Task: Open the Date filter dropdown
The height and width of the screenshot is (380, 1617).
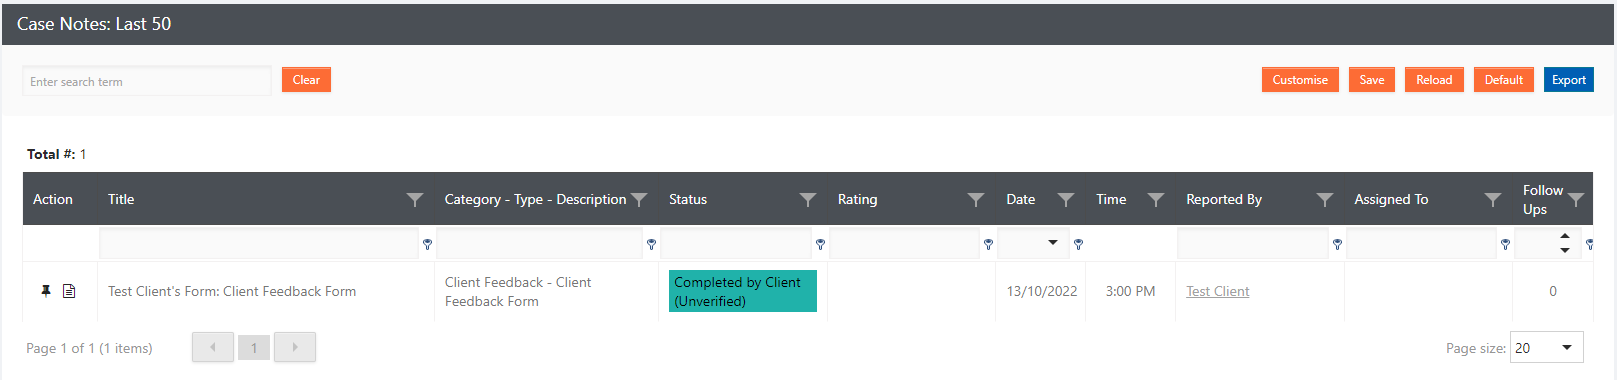Action: [1053, 243]
